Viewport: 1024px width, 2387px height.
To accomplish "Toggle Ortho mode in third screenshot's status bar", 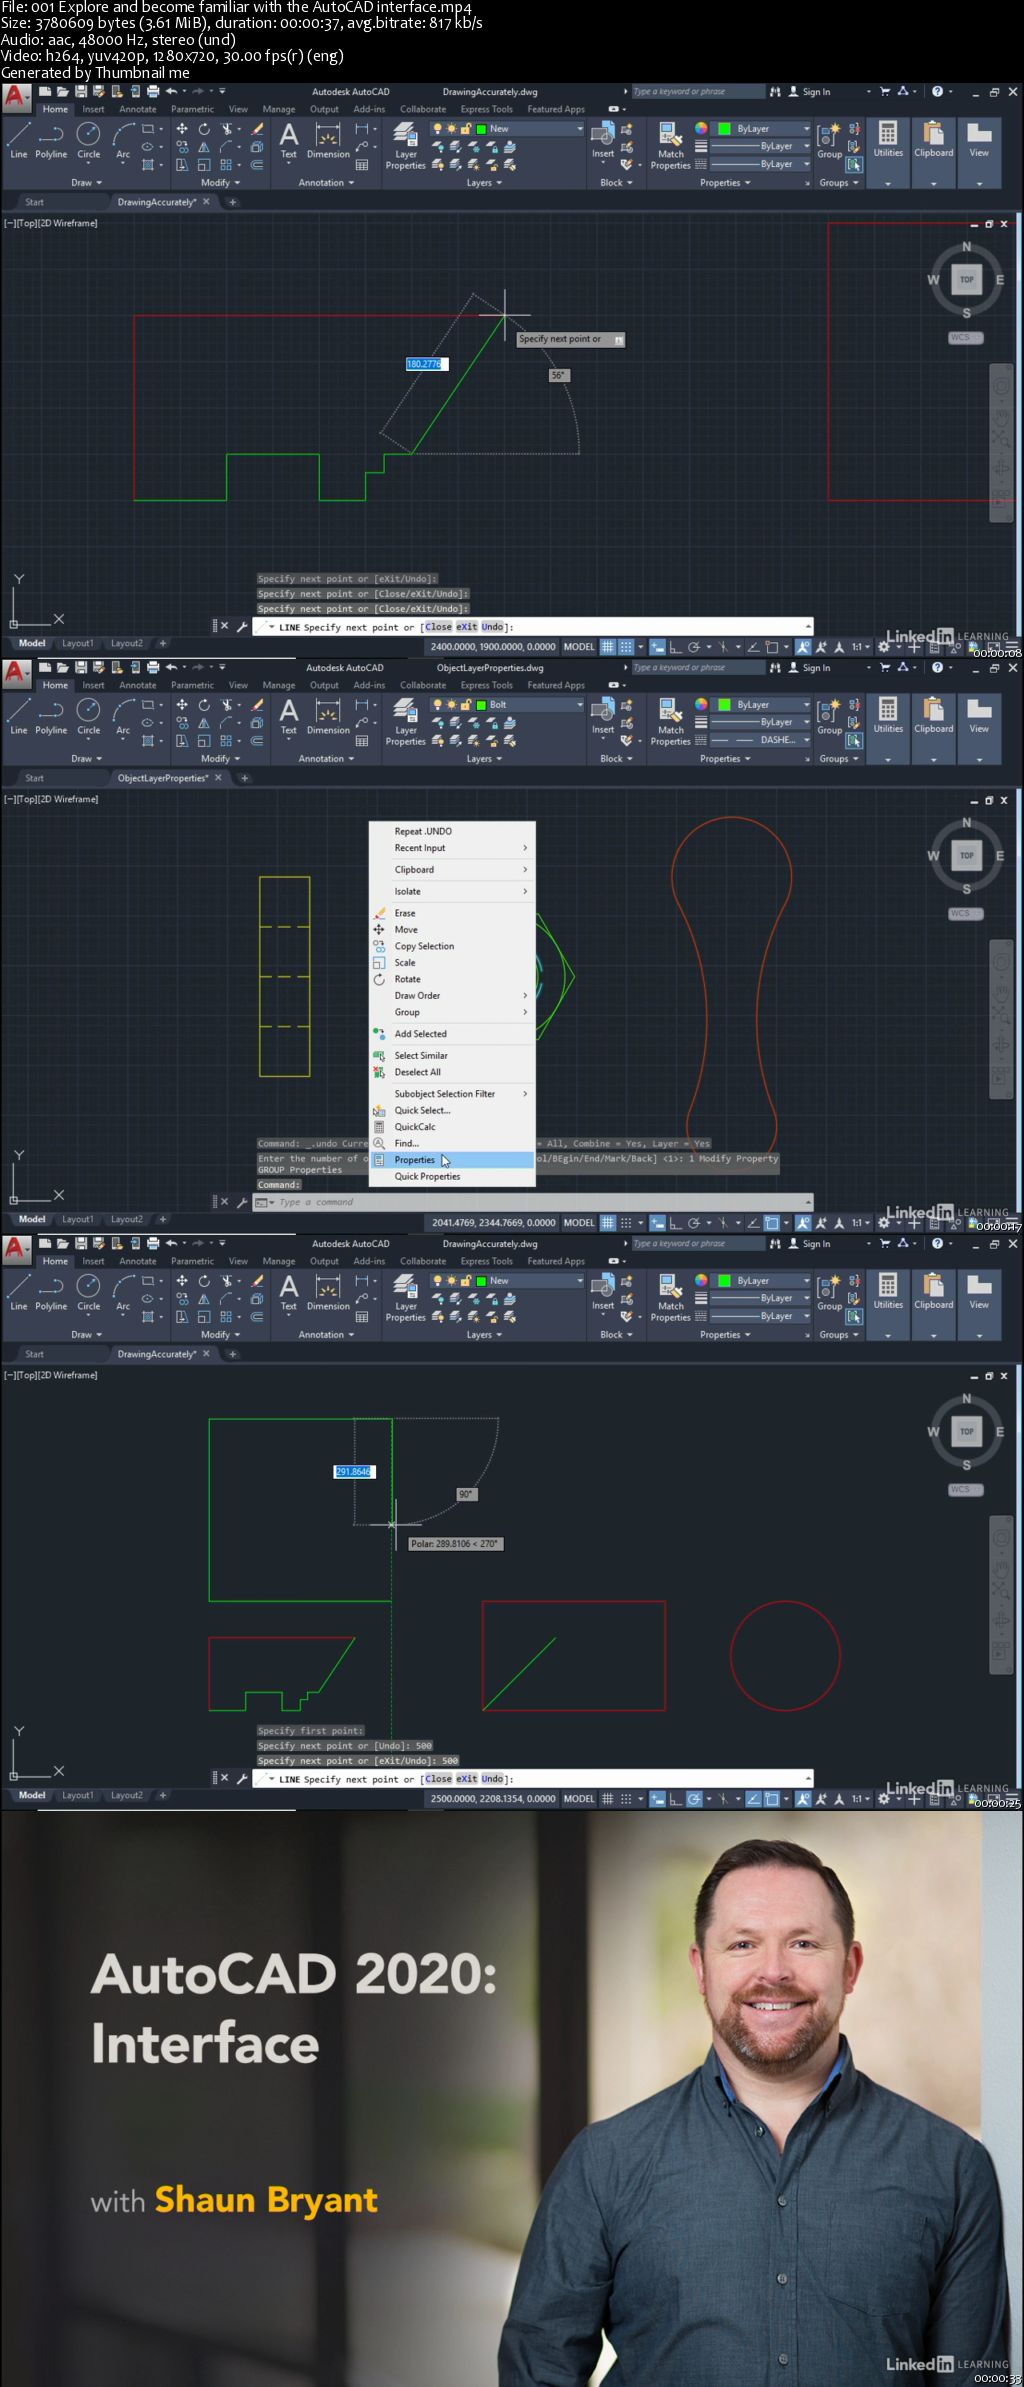I will click(x=675, y=1799).
